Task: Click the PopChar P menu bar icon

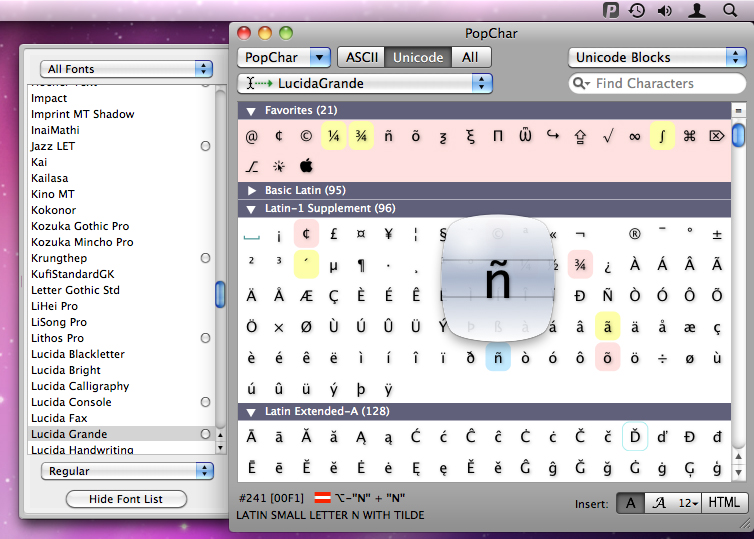Action: coord(611,10)
